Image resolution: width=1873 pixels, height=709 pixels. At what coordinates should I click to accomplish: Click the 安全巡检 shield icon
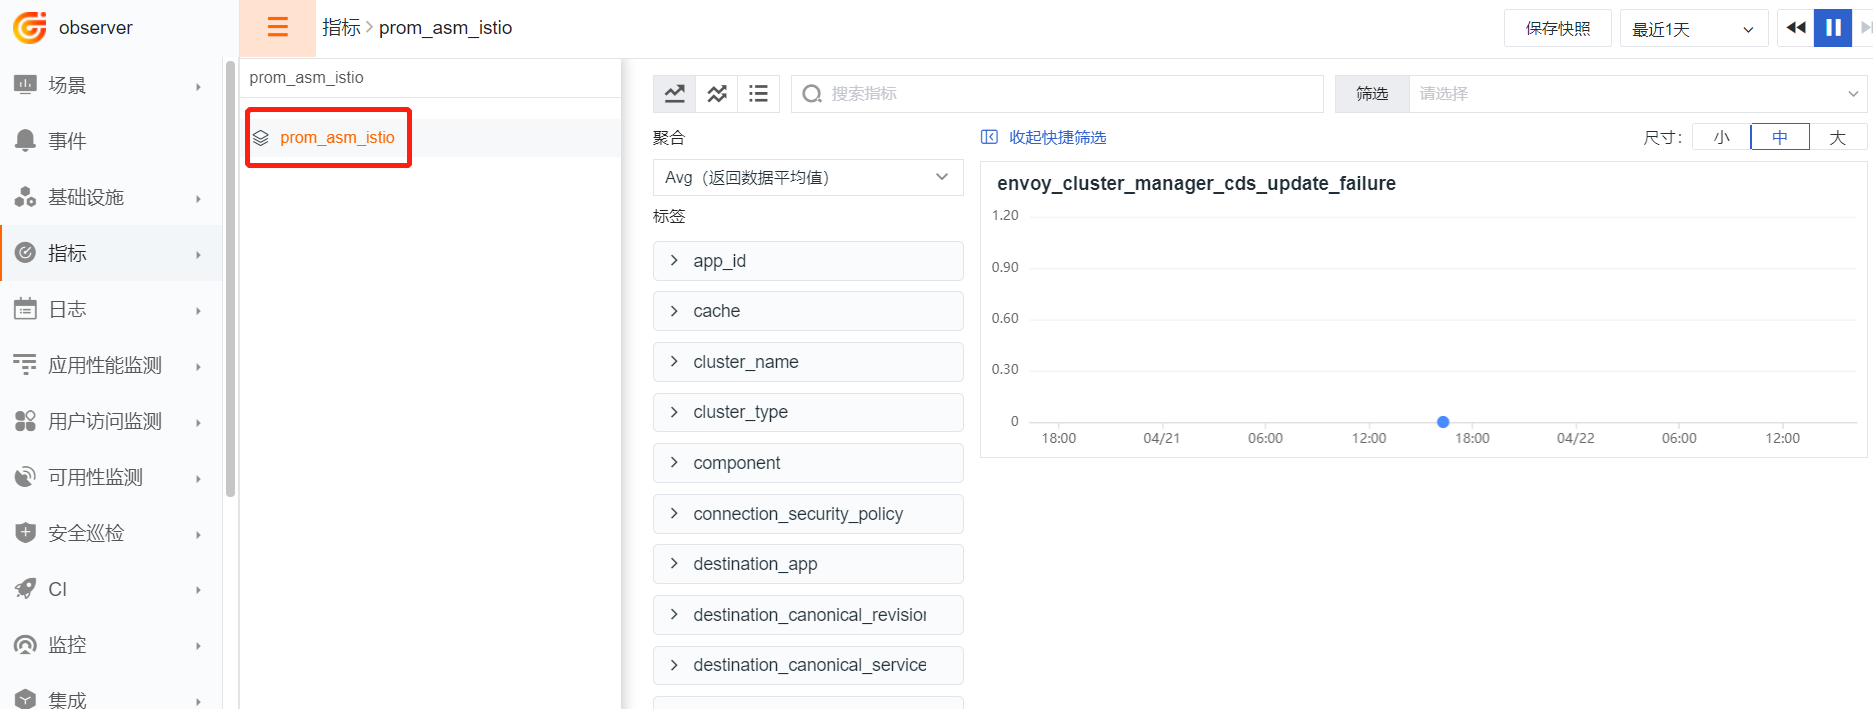pyautogui.click(x=25, y=533)
